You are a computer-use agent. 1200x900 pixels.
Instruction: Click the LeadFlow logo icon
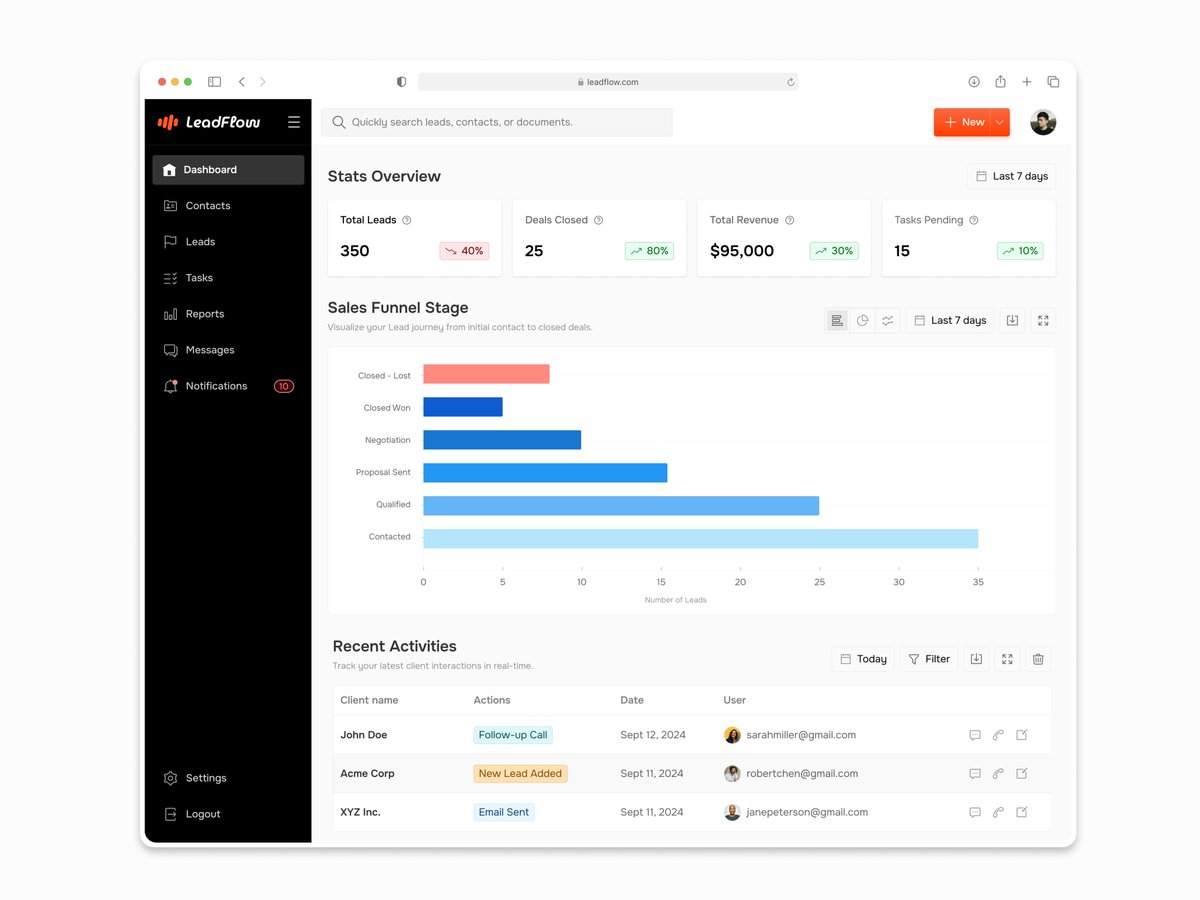[x=168, y=122]
